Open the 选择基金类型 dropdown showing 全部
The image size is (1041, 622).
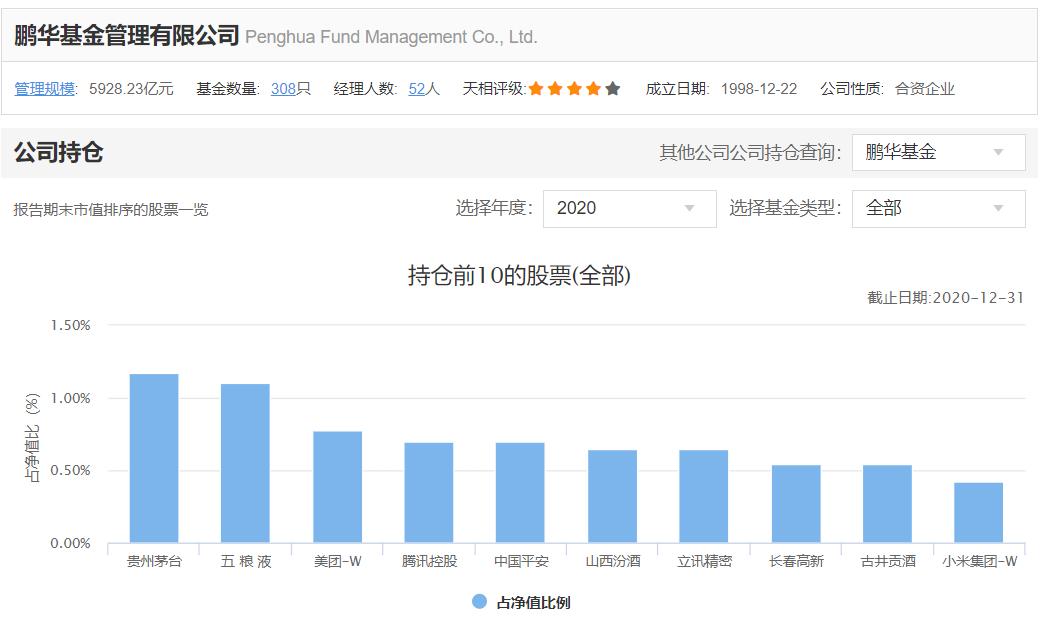[936, 209]
